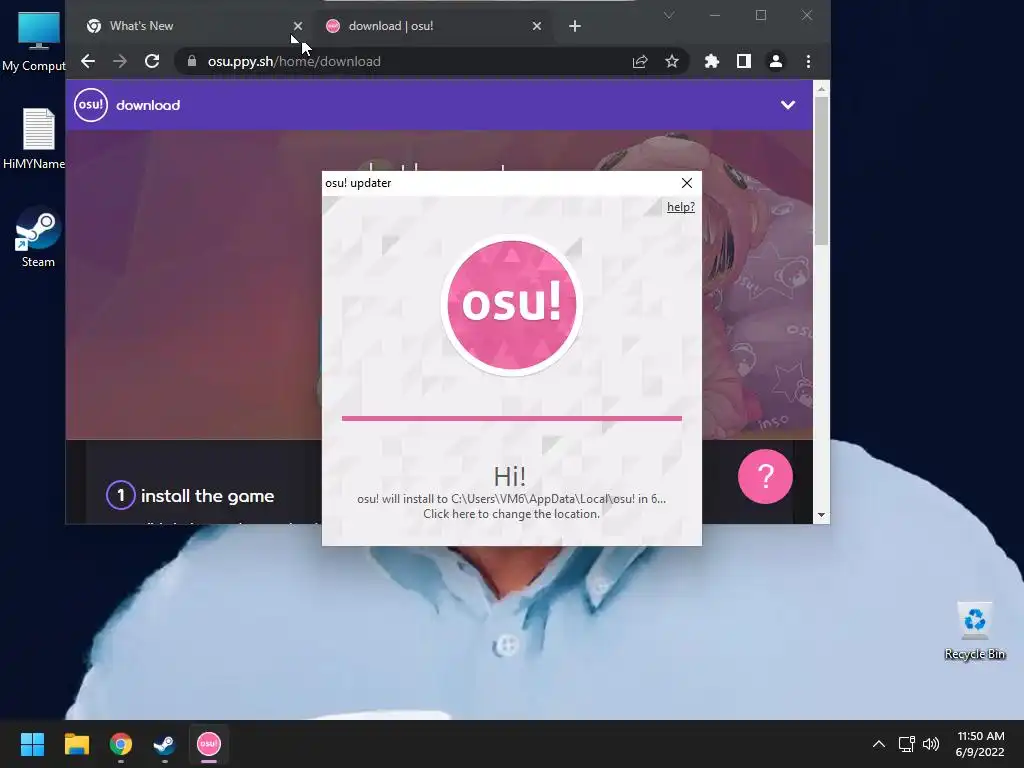The height and width of the screenshot is (768, 1024).
Task: Close the osu! updater dialog
Action: [687, 183]
